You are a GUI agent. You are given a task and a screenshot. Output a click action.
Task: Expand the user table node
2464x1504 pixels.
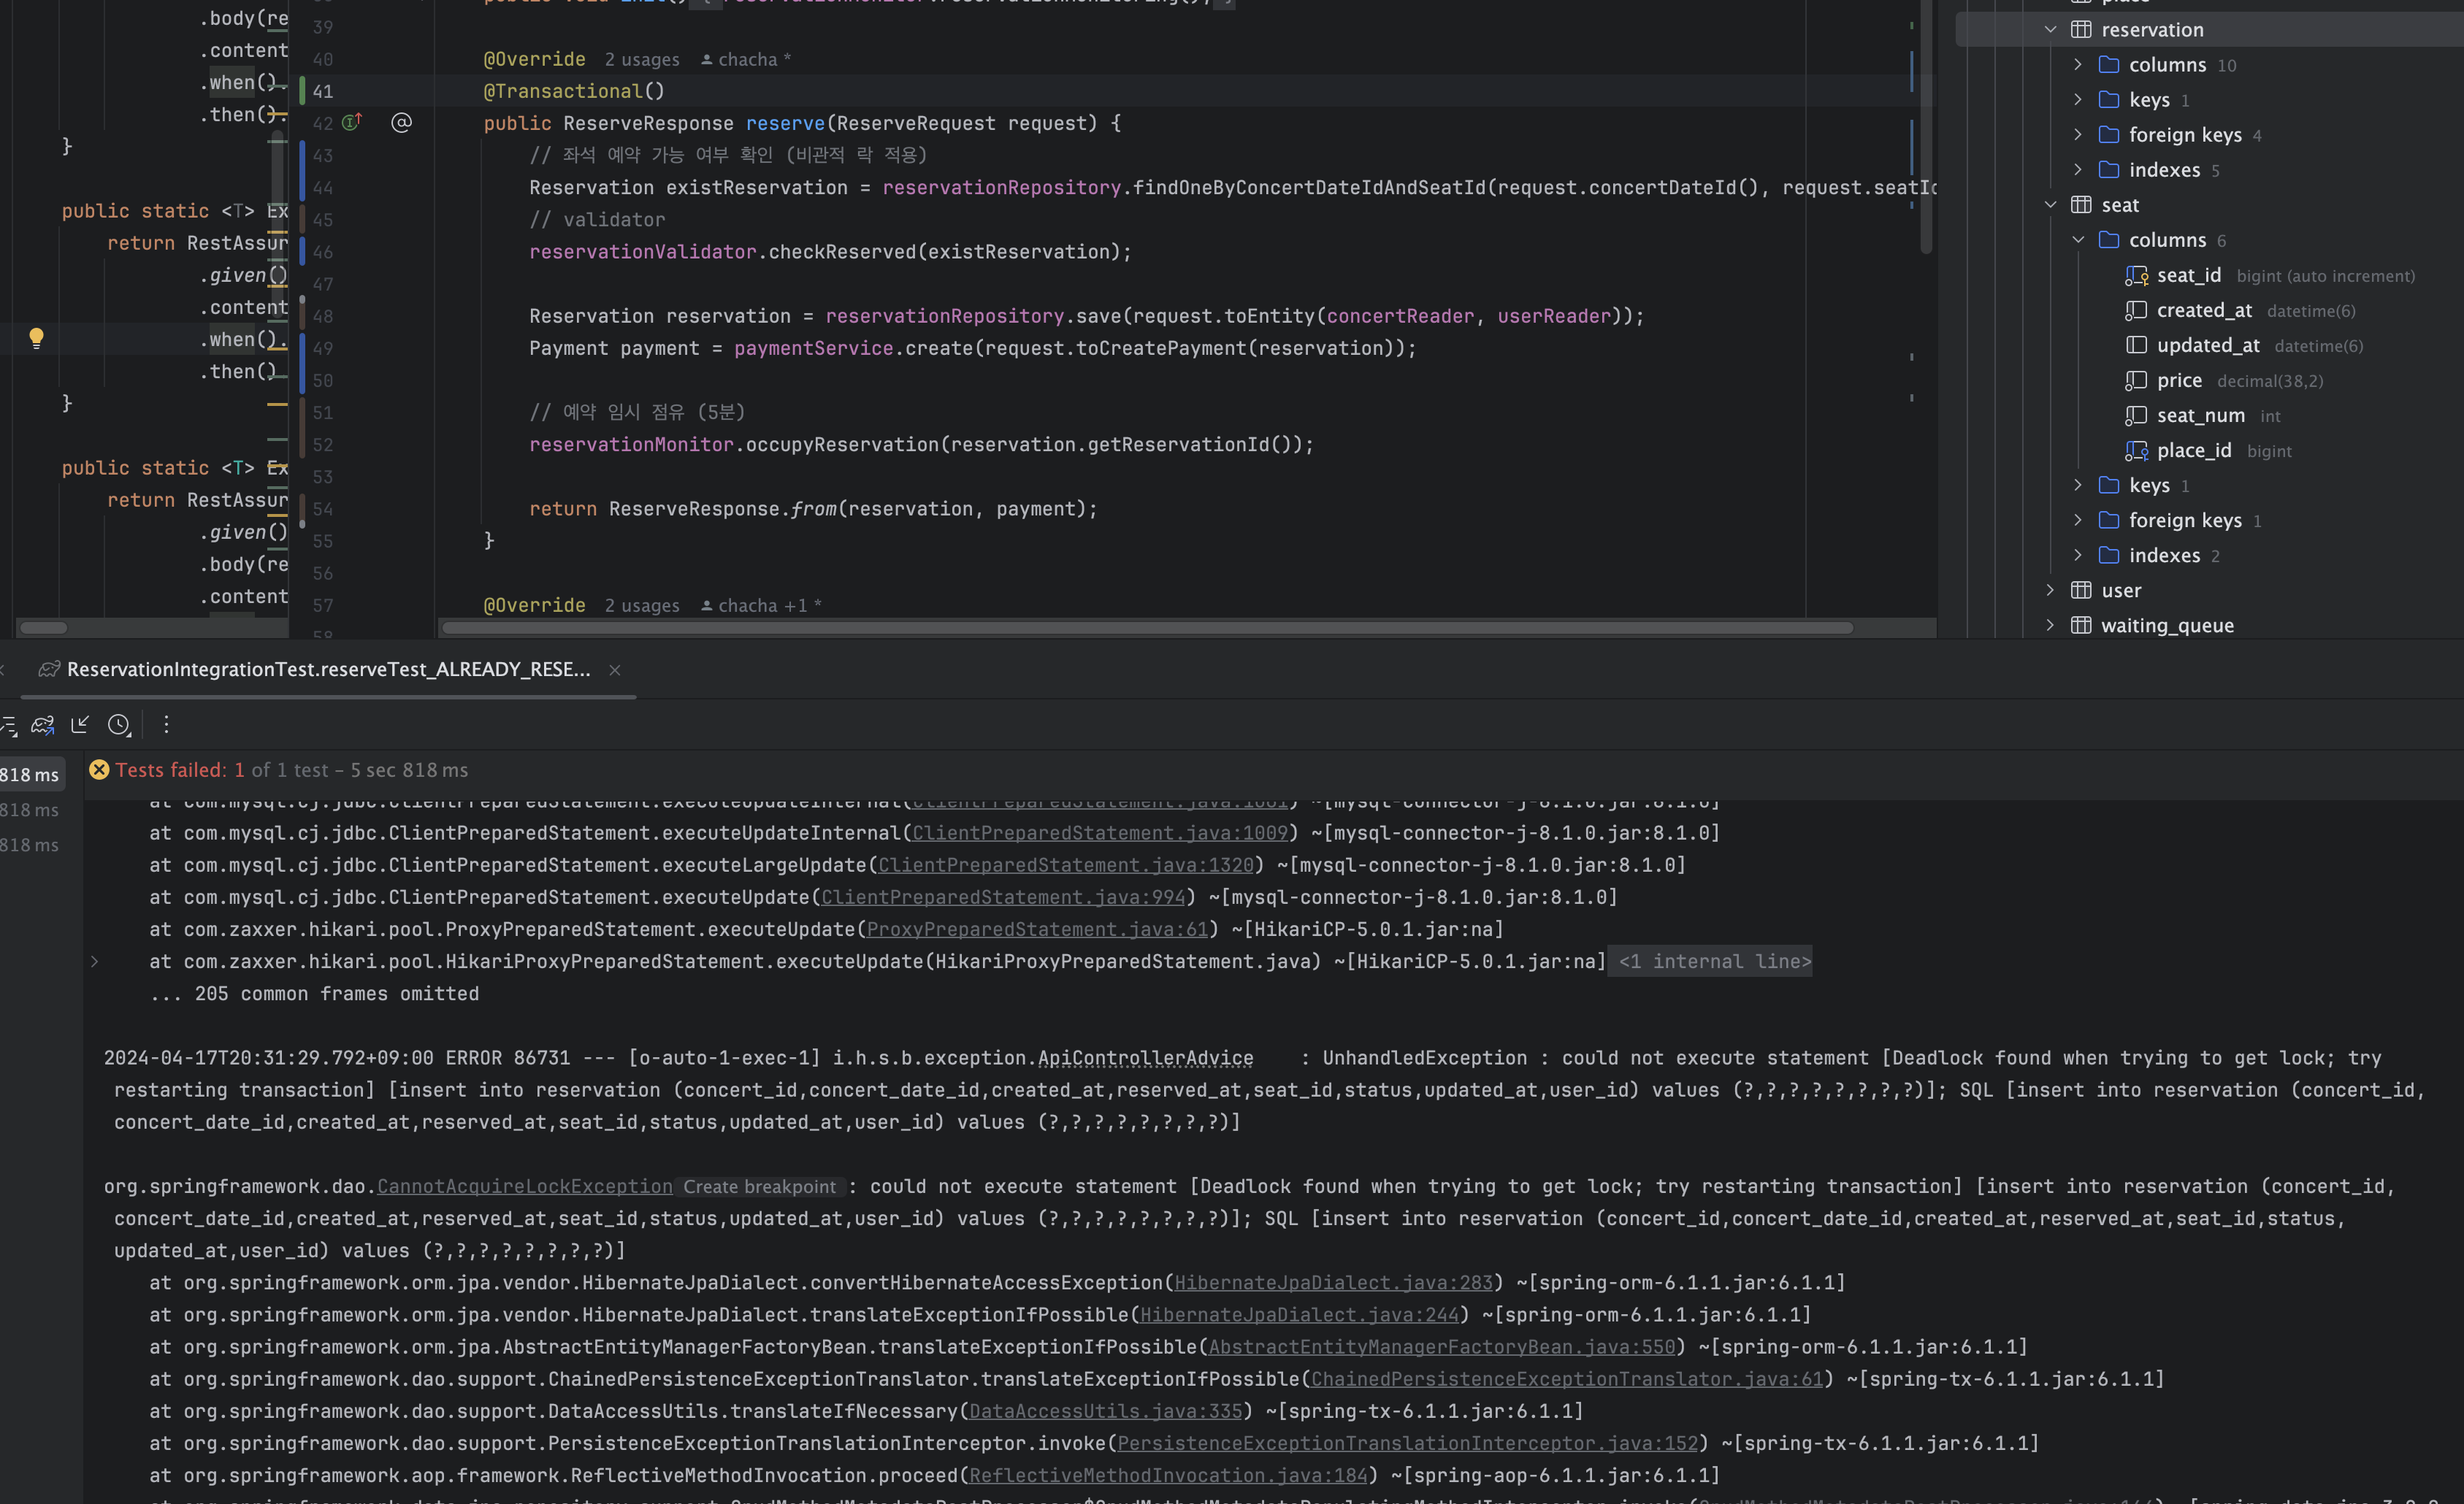[2050, 590]
